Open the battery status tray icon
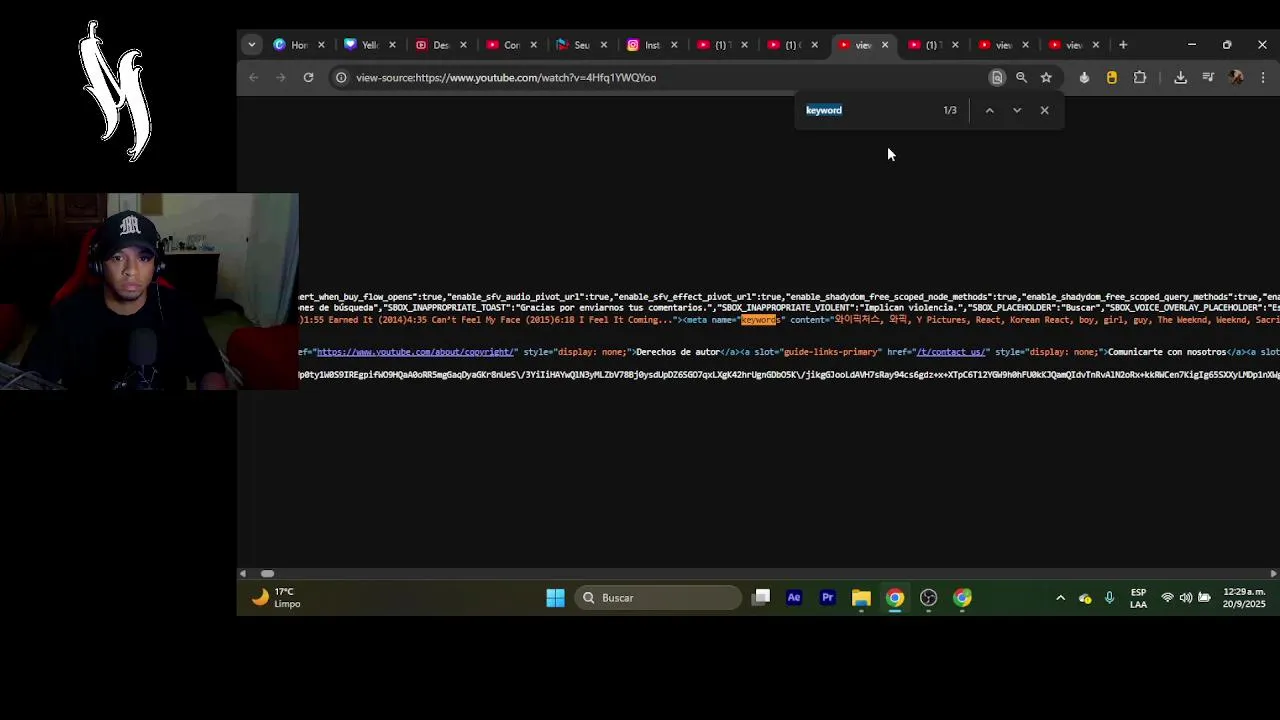This screenshot has height=720, width=1280. click(x=1205, y=598)
